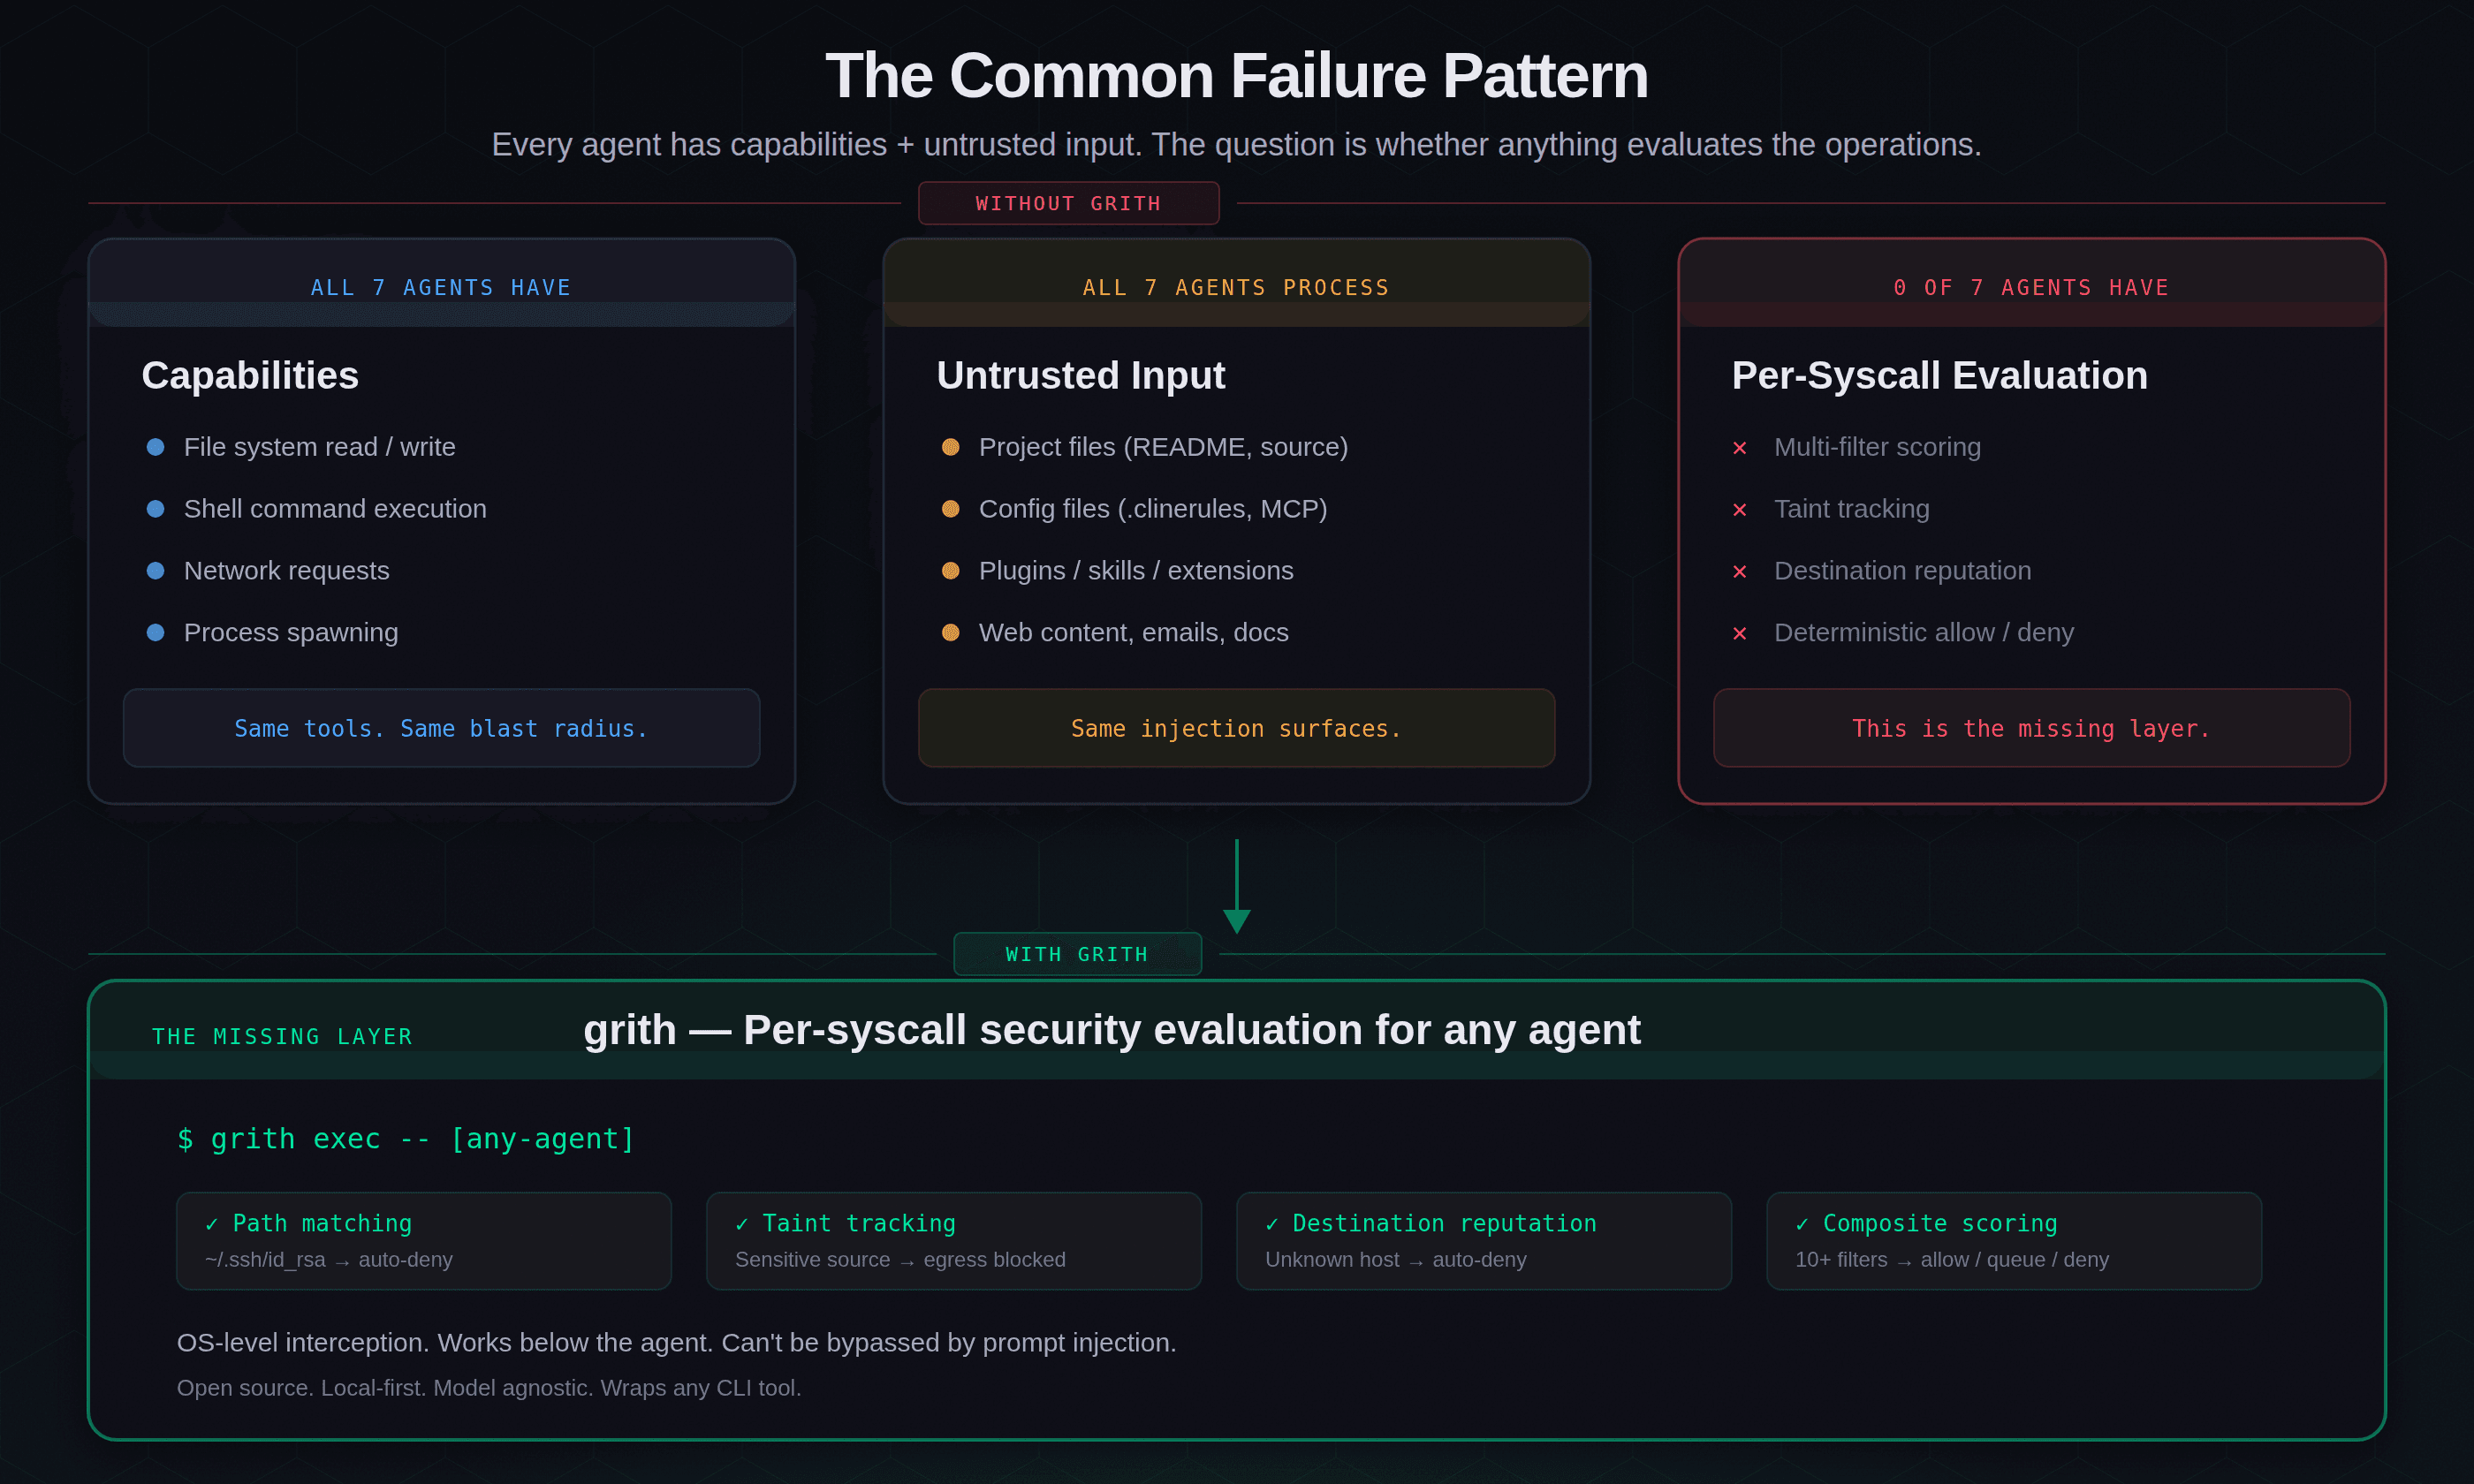Click the blue bullet beside Process spawning
Screen dimensions: 2474x1484
coord(155,632)
